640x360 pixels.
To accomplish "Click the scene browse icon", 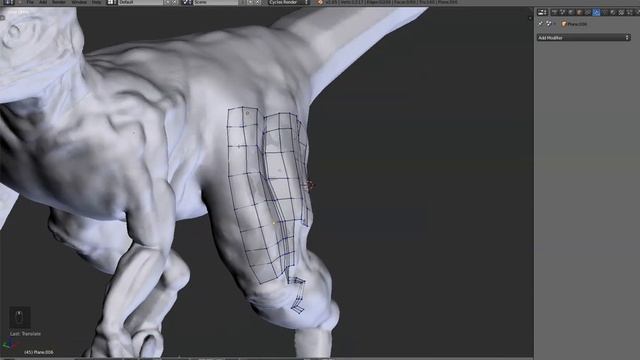I will [x=187, y=2].
